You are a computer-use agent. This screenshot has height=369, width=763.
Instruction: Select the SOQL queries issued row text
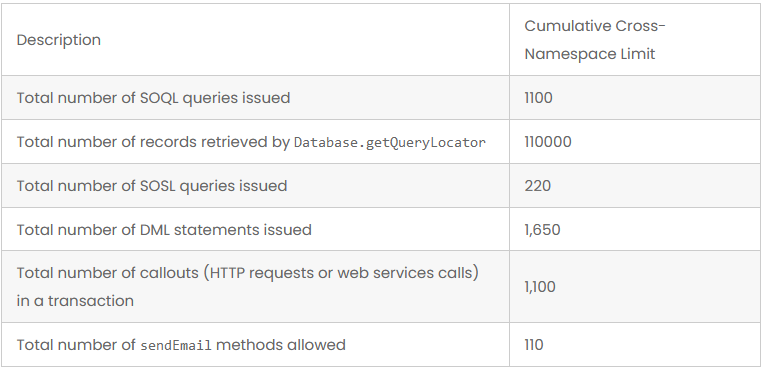[x=153, y=98]
